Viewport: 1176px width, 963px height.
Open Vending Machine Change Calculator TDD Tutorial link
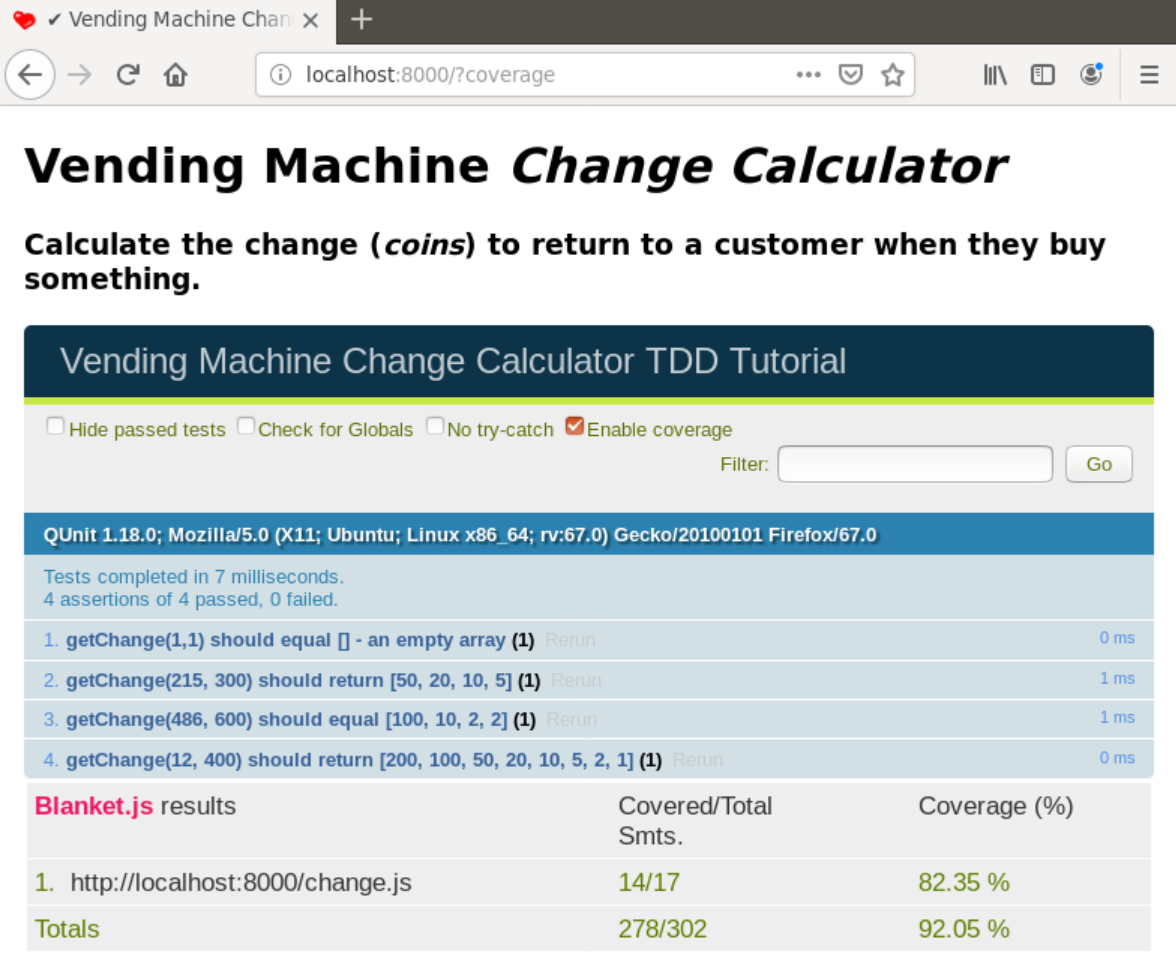point(453,361)
